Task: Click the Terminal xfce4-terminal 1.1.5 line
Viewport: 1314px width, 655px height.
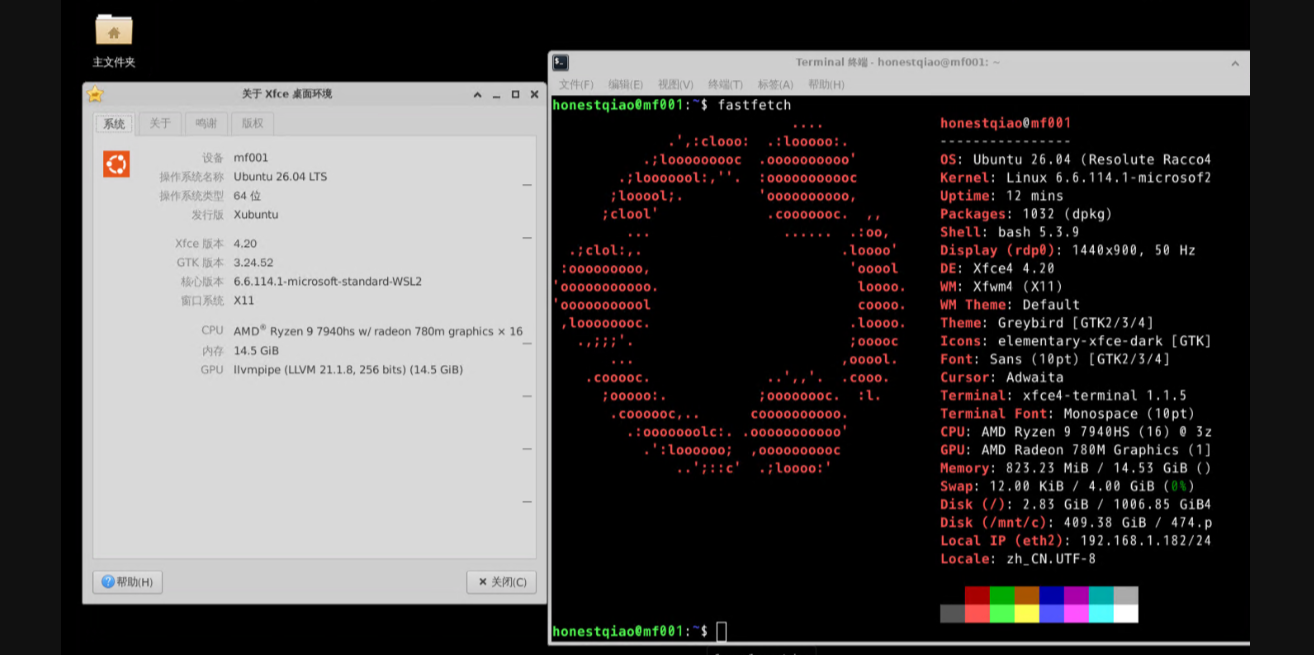Action: tap(1064, 395)
